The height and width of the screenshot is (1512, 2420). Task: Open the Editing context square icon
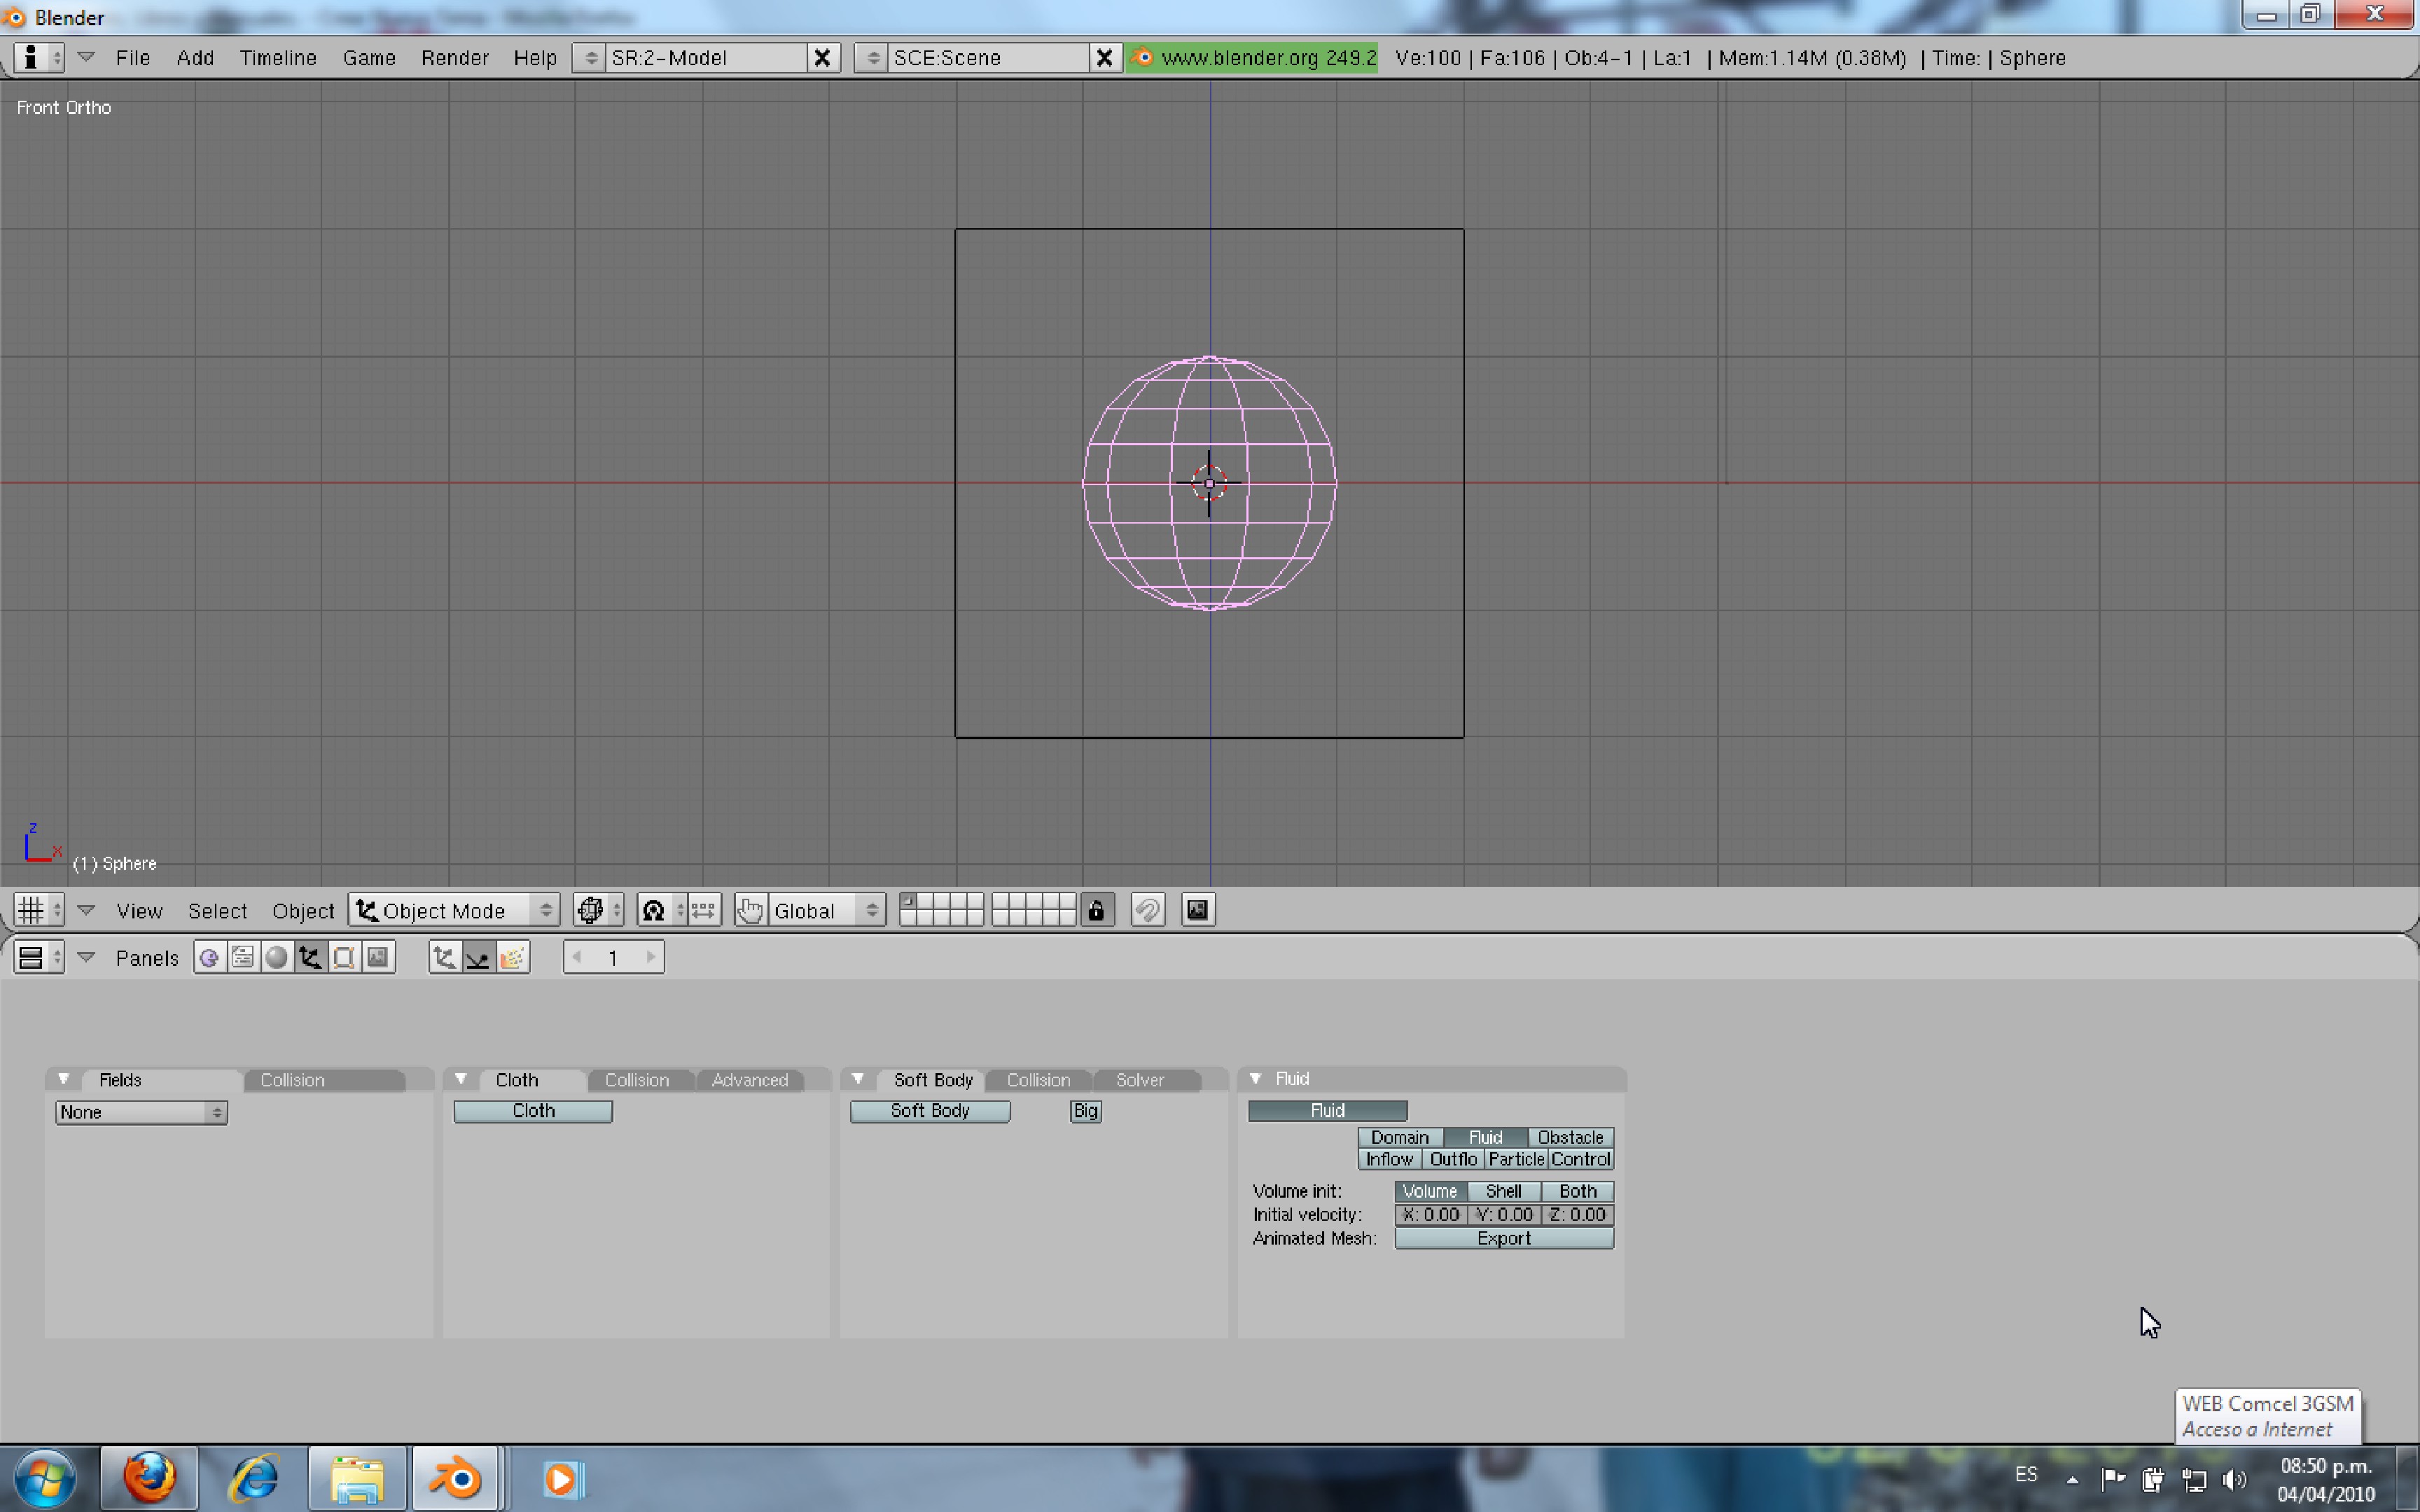[344, 957]
